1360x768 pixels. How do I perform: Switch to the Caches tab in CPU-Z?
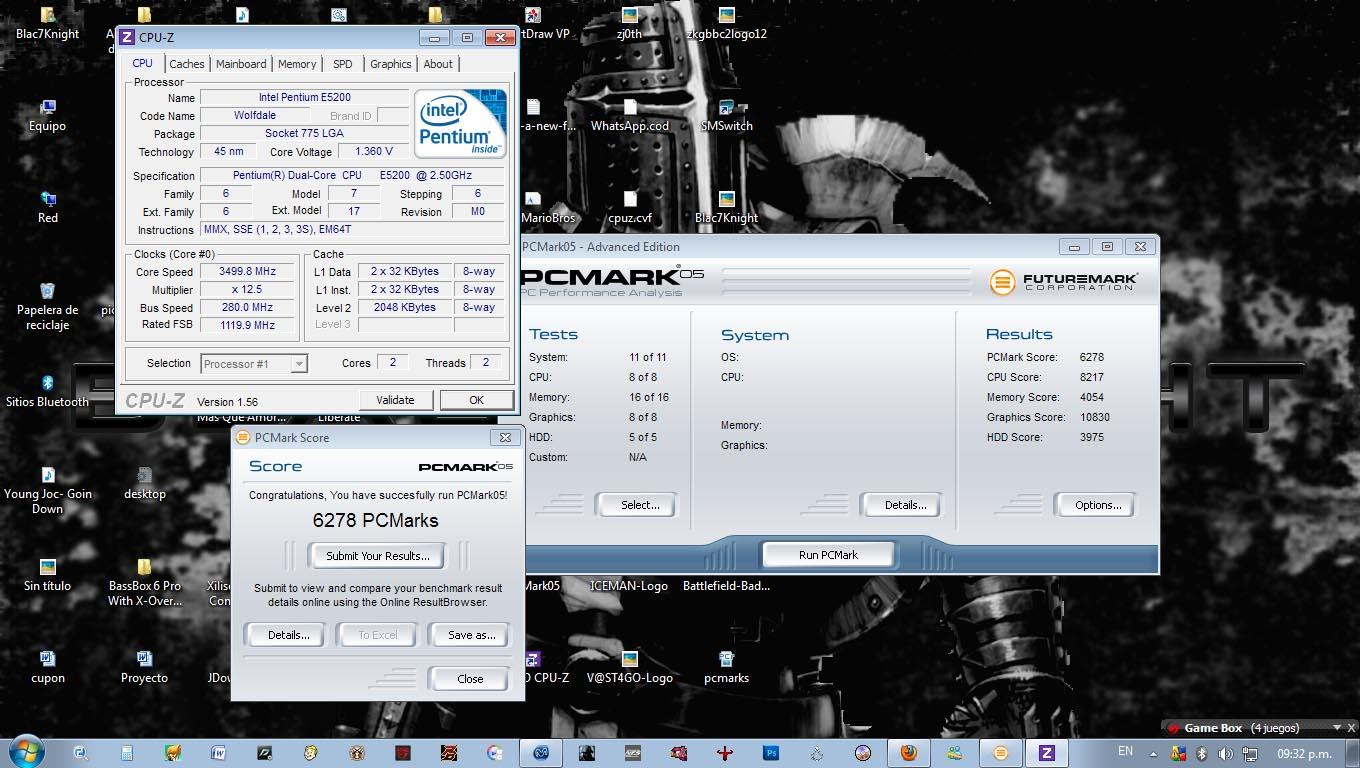click(187, 64)
